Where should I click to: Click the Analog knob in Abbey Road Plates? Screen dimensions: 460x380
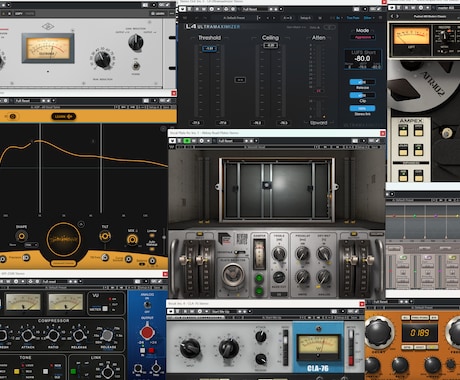tap(323, 276)
